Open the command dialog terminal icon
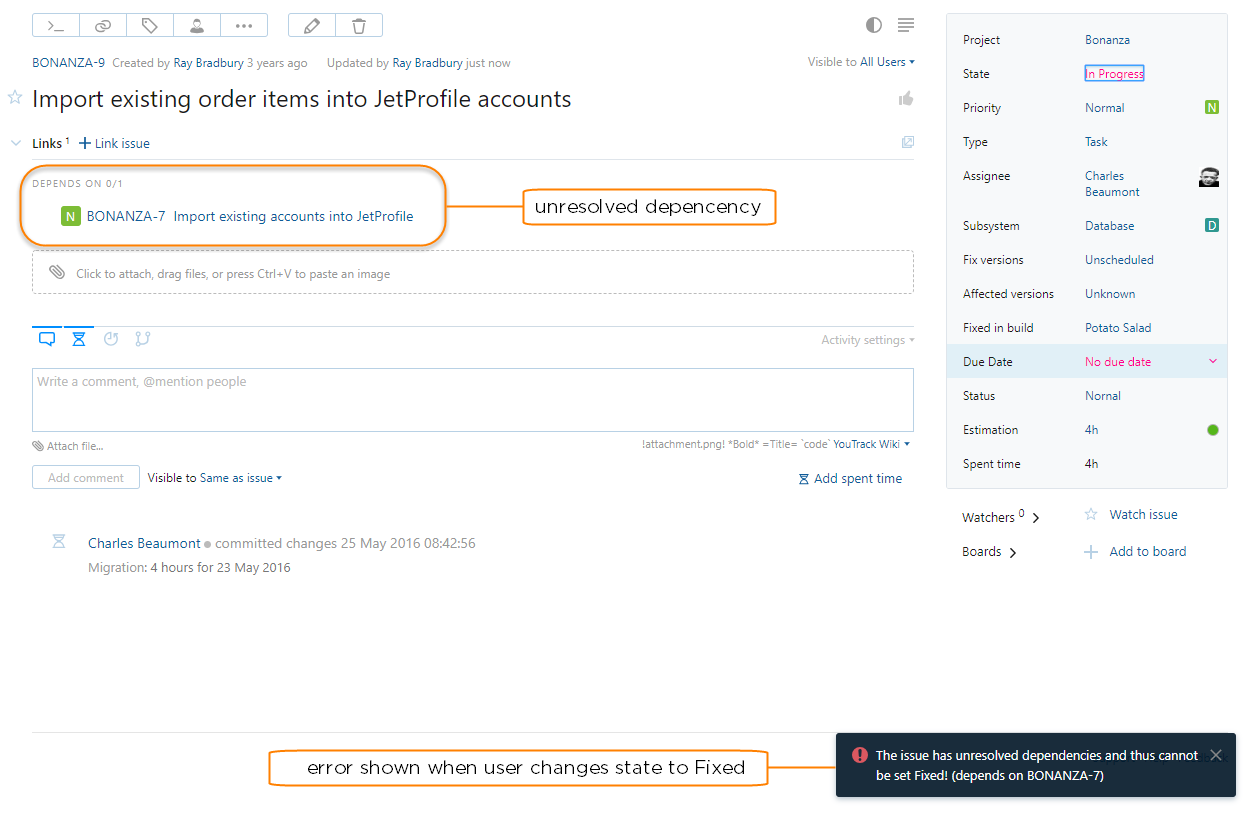Image resolution: width=1260 pixels, height=813 pixels. (56, 26)
